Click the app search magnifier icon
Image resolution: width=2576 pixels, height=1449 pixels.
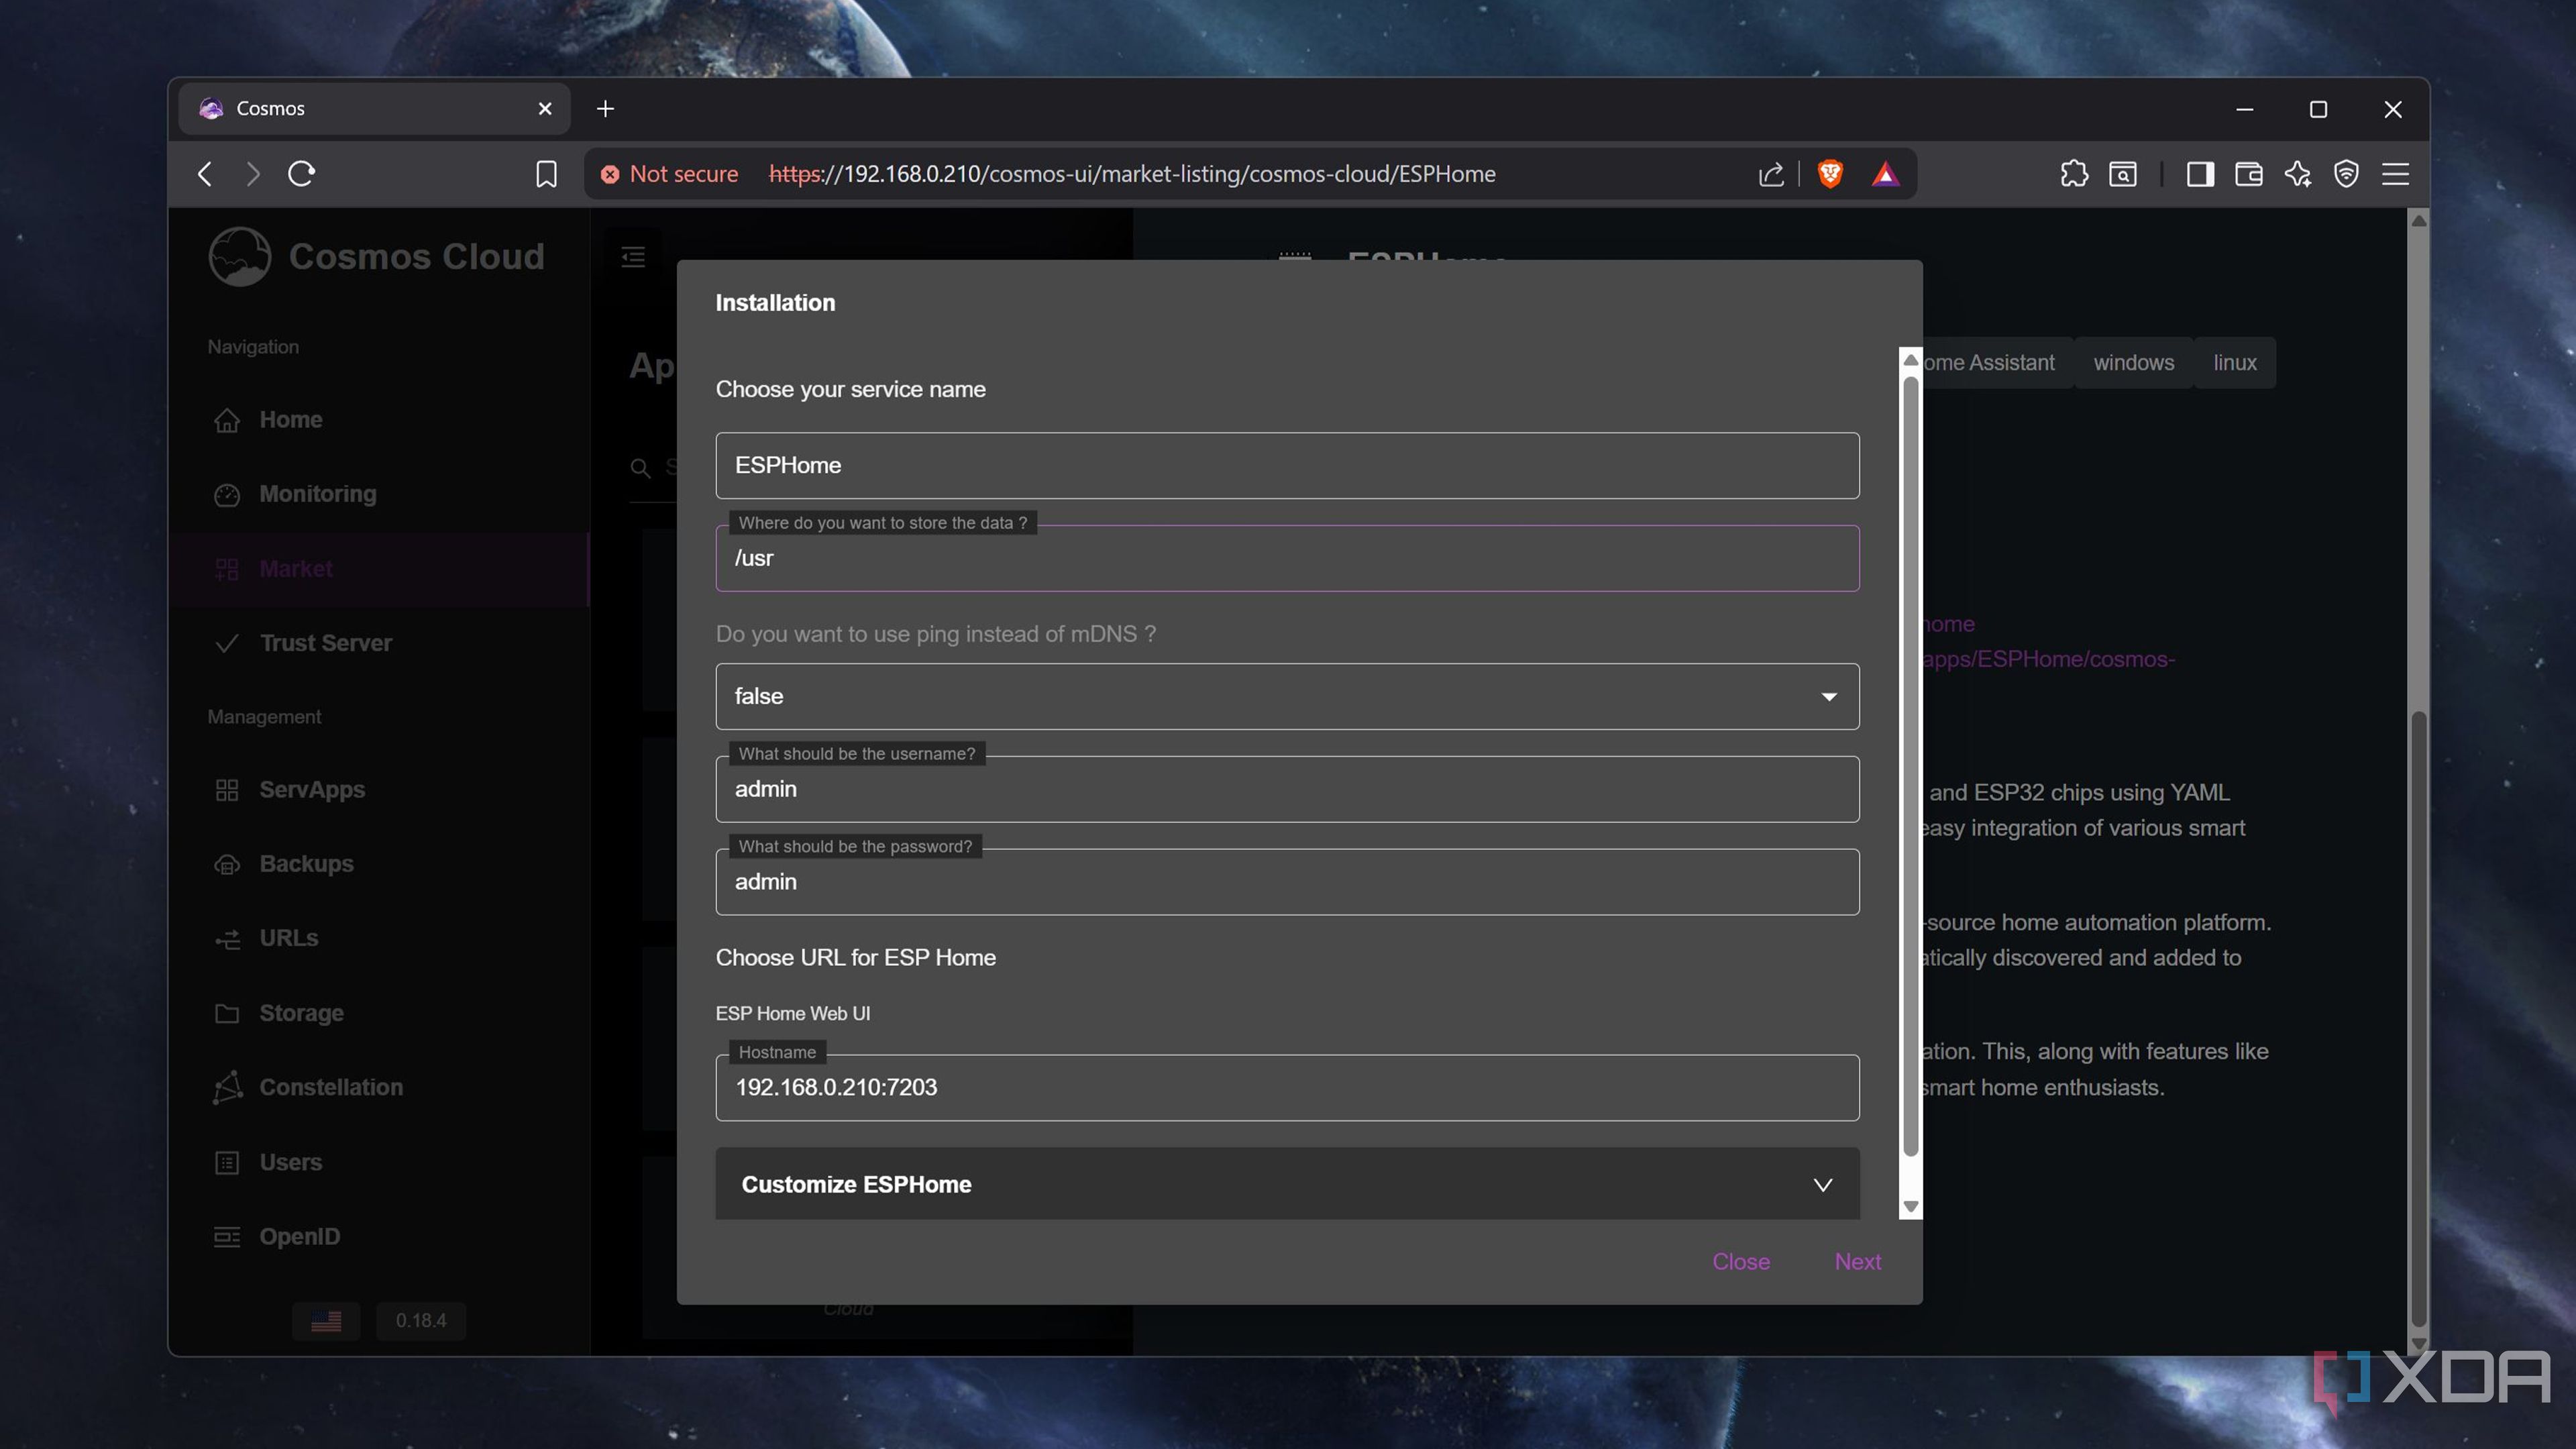point(640,467)
